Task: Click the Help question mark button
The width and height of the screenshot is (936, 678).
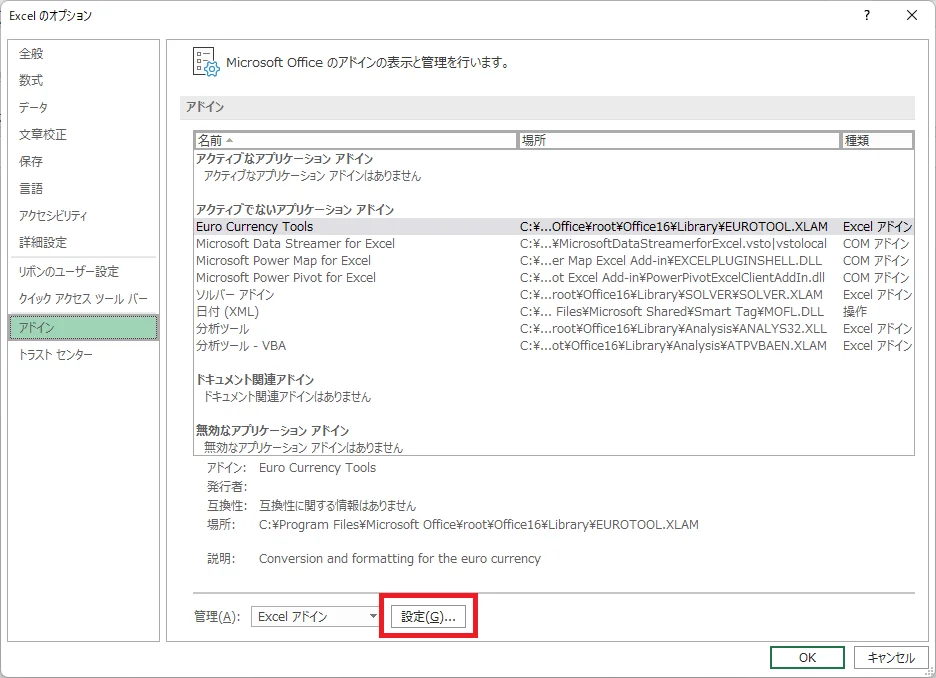Action: click(x=866, y=15)
